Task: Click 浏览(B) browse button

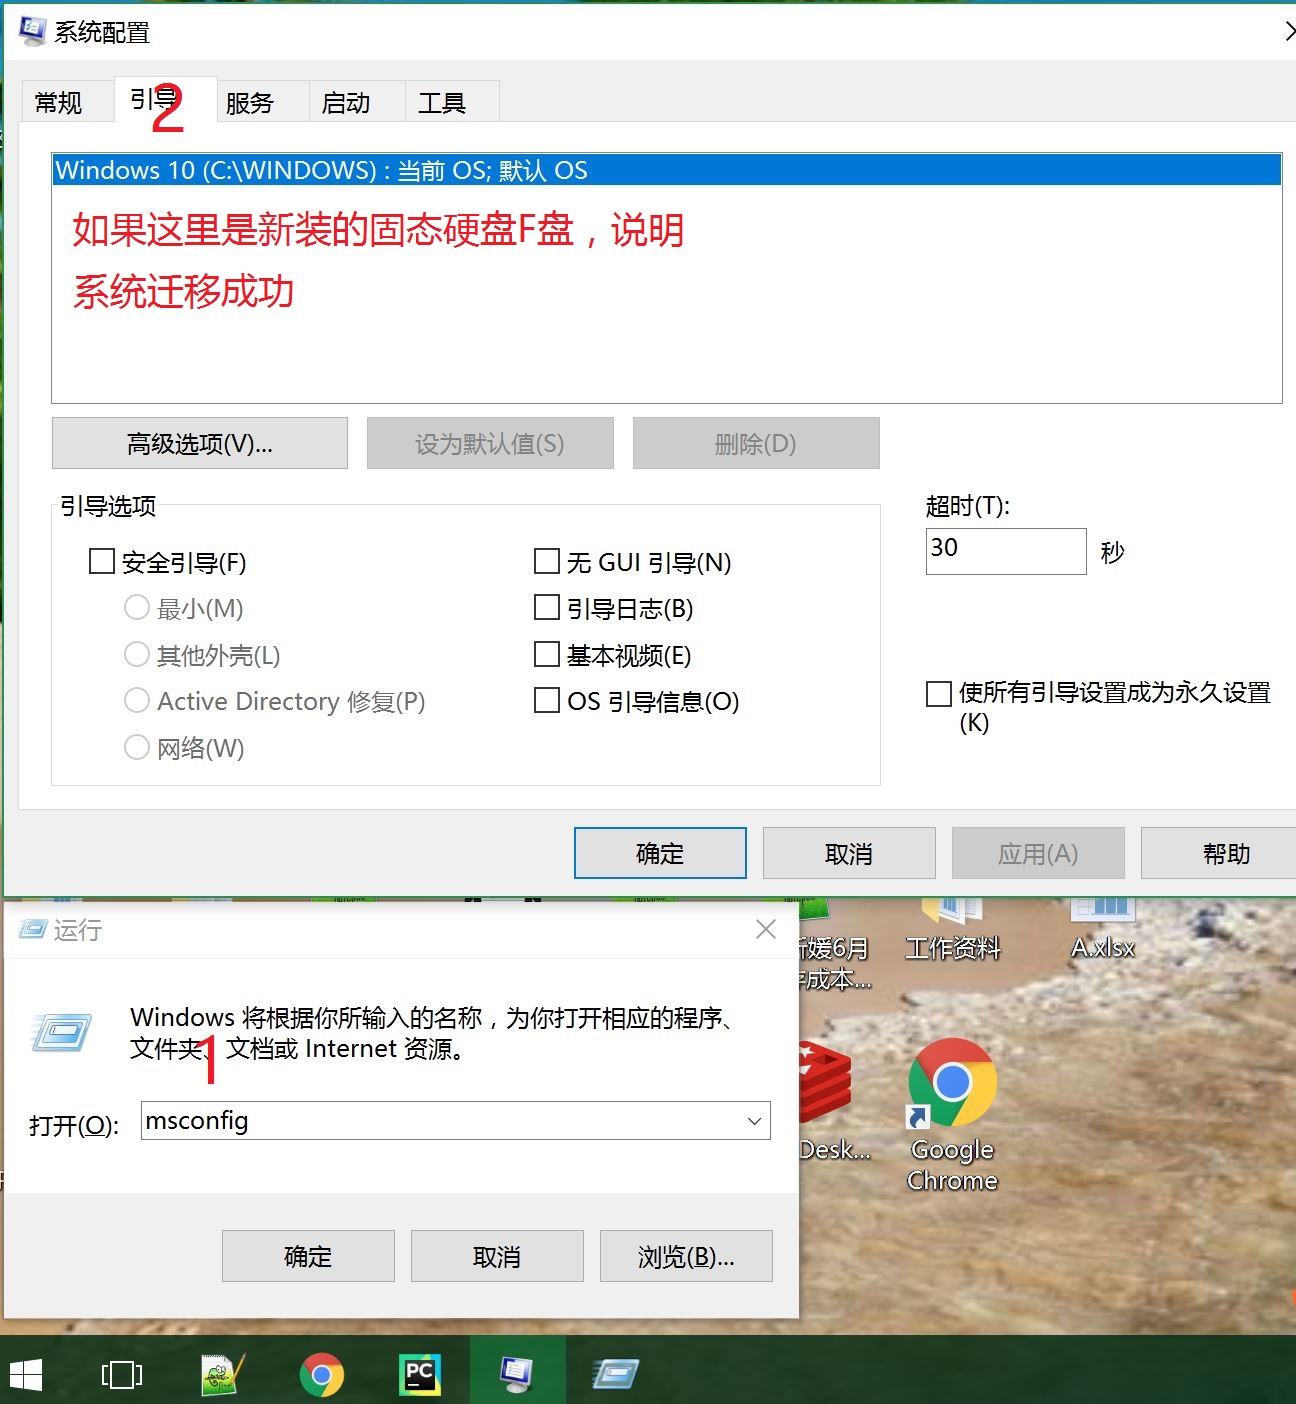Action: (686, 1256)
